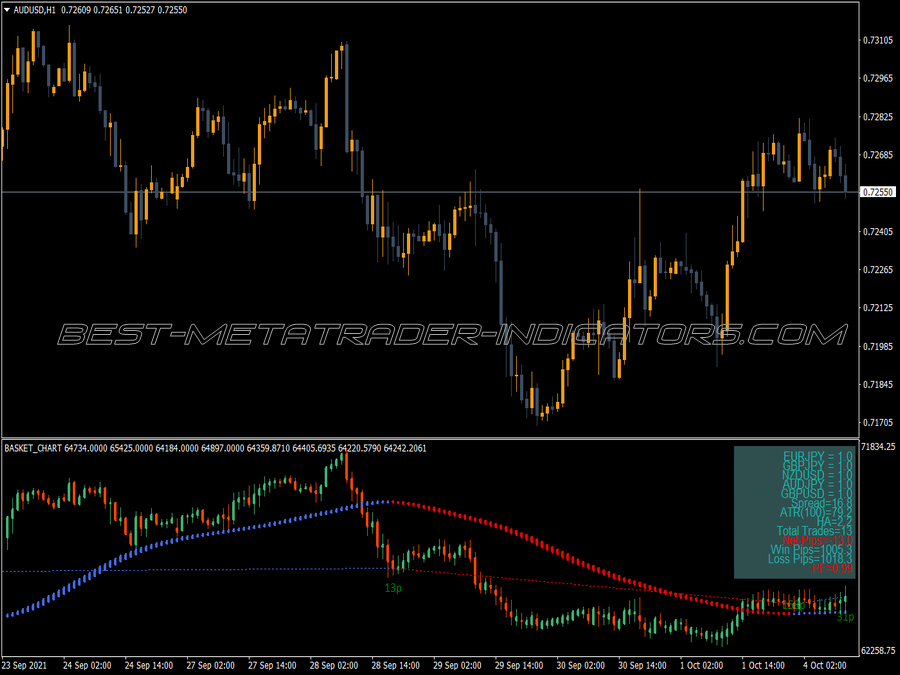Screen dimensions: 900x675
Task: Click the BASKET_CHART indicator label
Action: (x=33, y=448)
